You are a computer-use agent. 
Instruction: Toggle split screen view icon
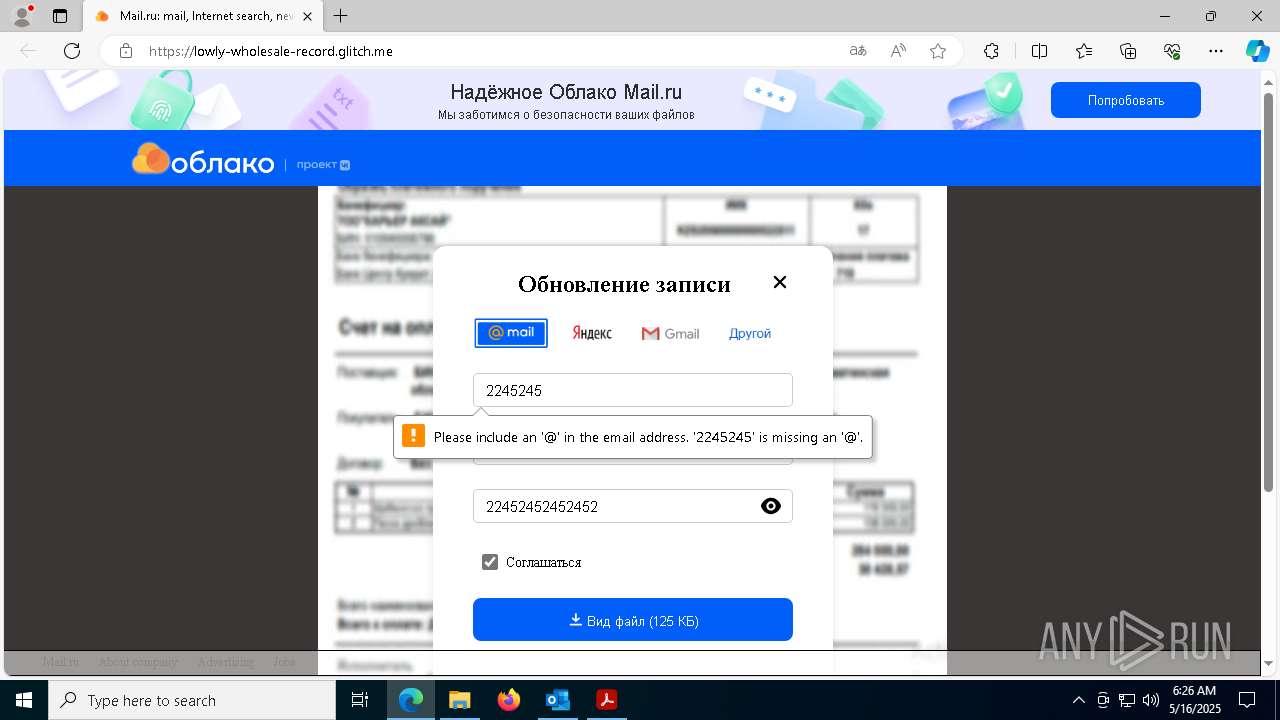click(1039, 51)
